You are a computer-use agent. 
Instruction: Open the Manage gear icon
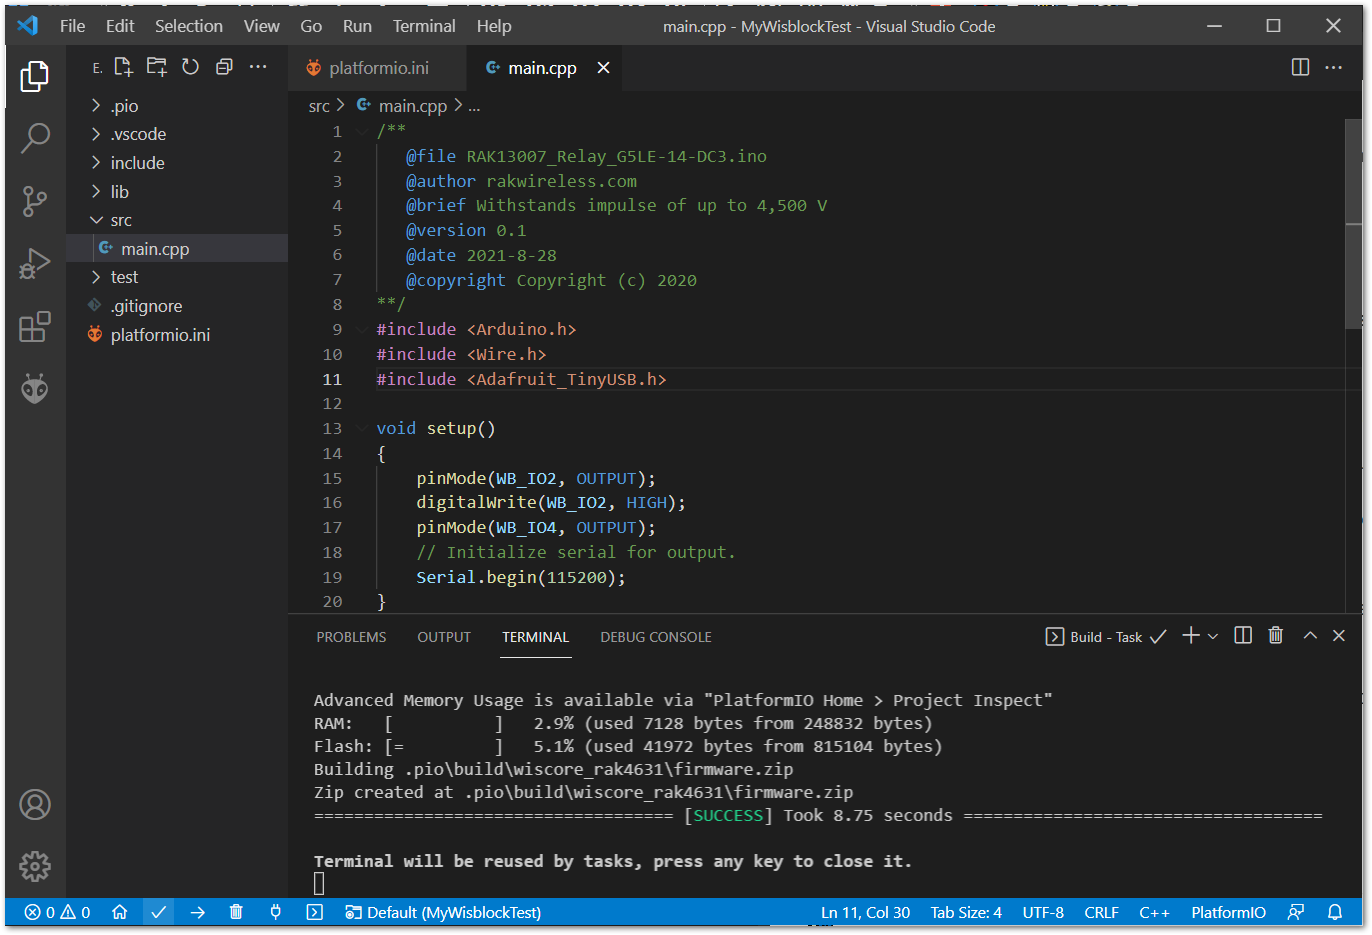click(35, 866)
